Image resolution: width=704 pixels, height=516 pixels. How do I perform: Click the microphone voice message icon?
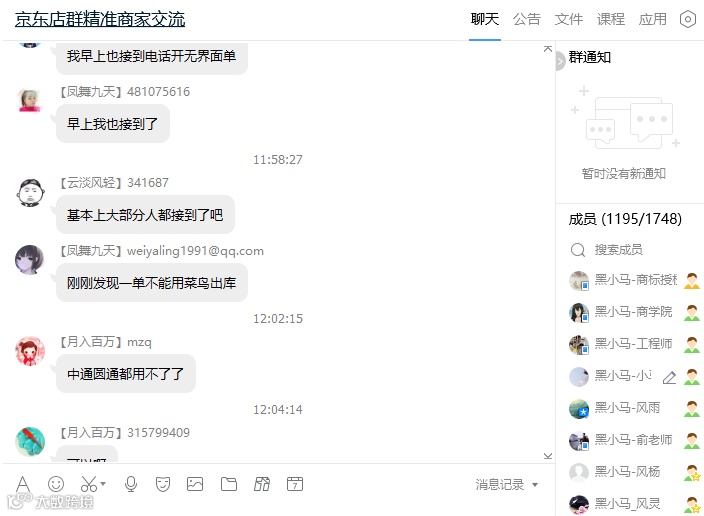(x=131, y=484)
